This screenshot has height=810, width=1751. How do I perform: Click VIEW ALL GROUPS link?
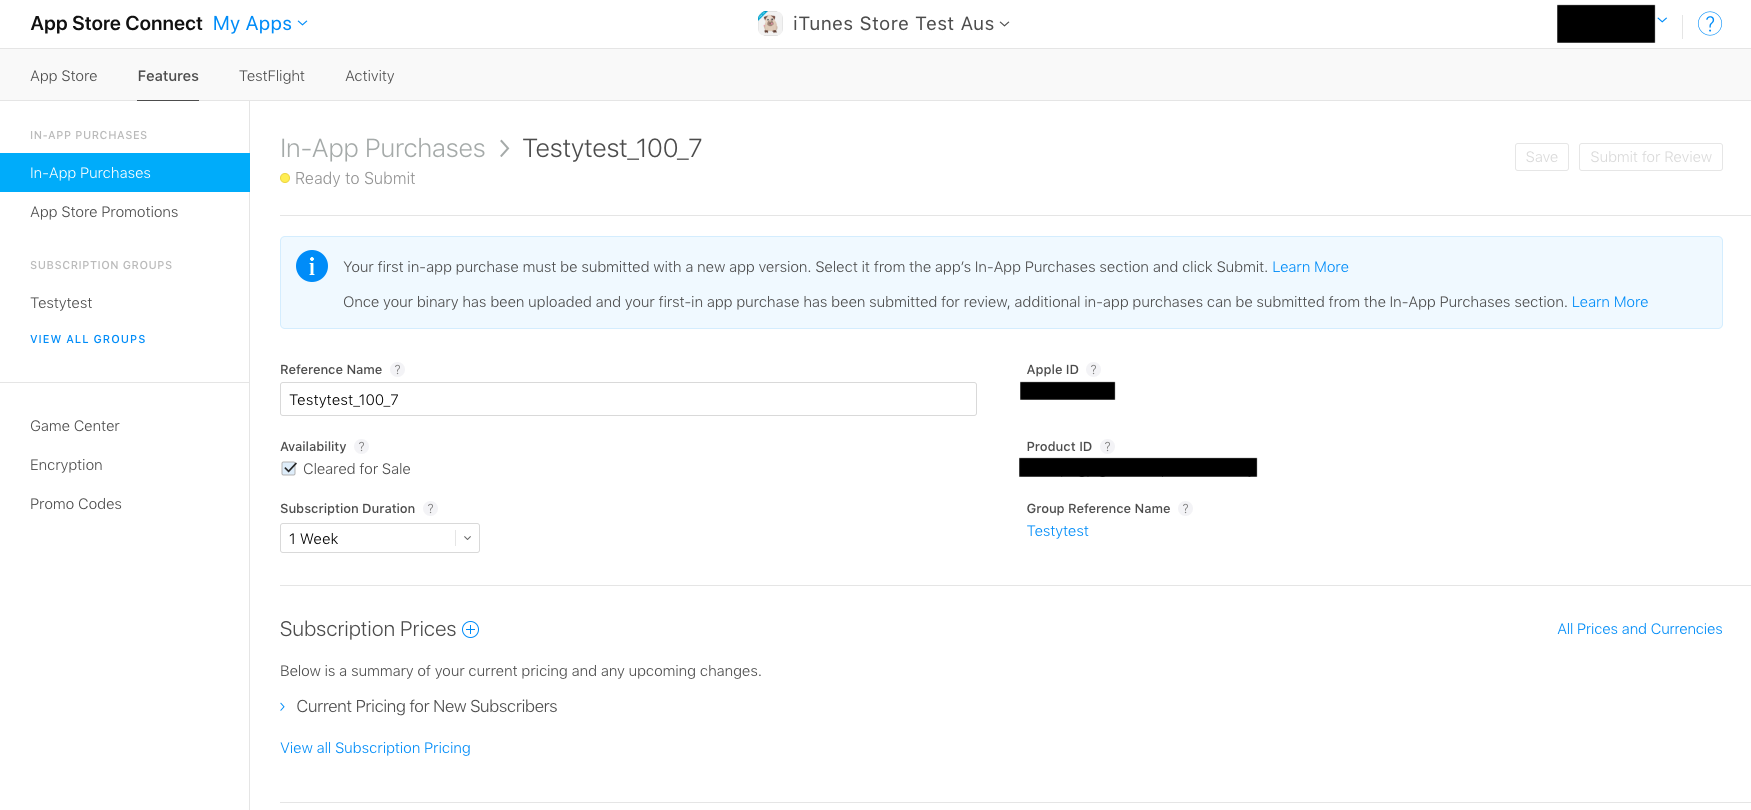point(88,339)
